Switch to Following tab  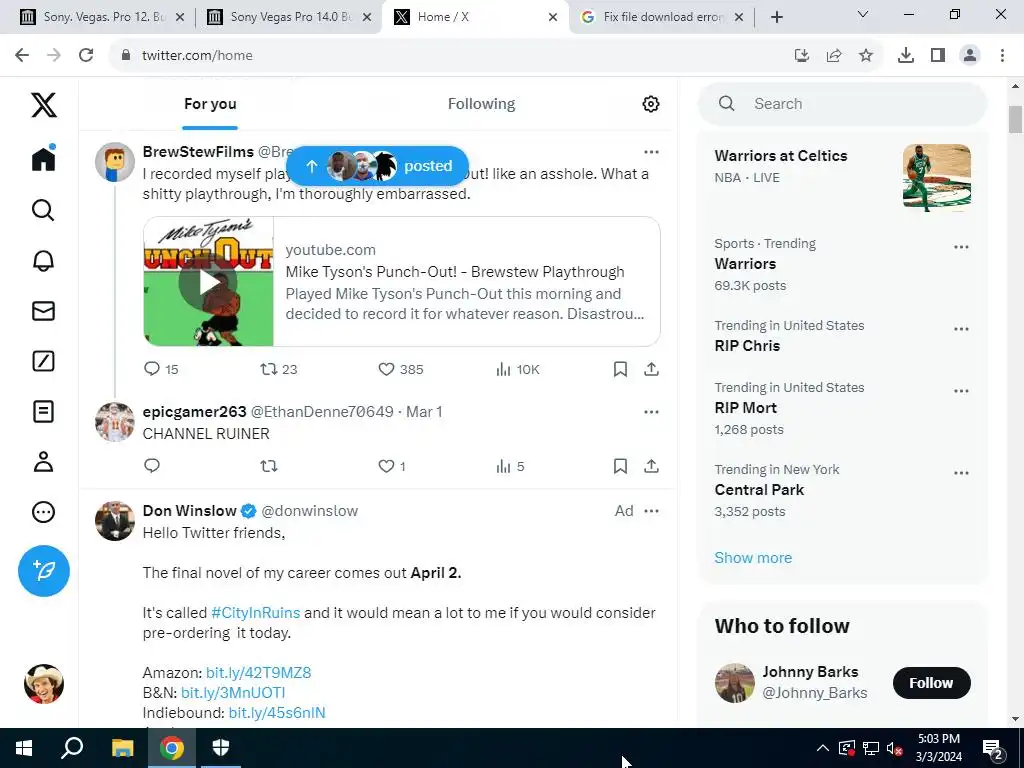point(481,104)
